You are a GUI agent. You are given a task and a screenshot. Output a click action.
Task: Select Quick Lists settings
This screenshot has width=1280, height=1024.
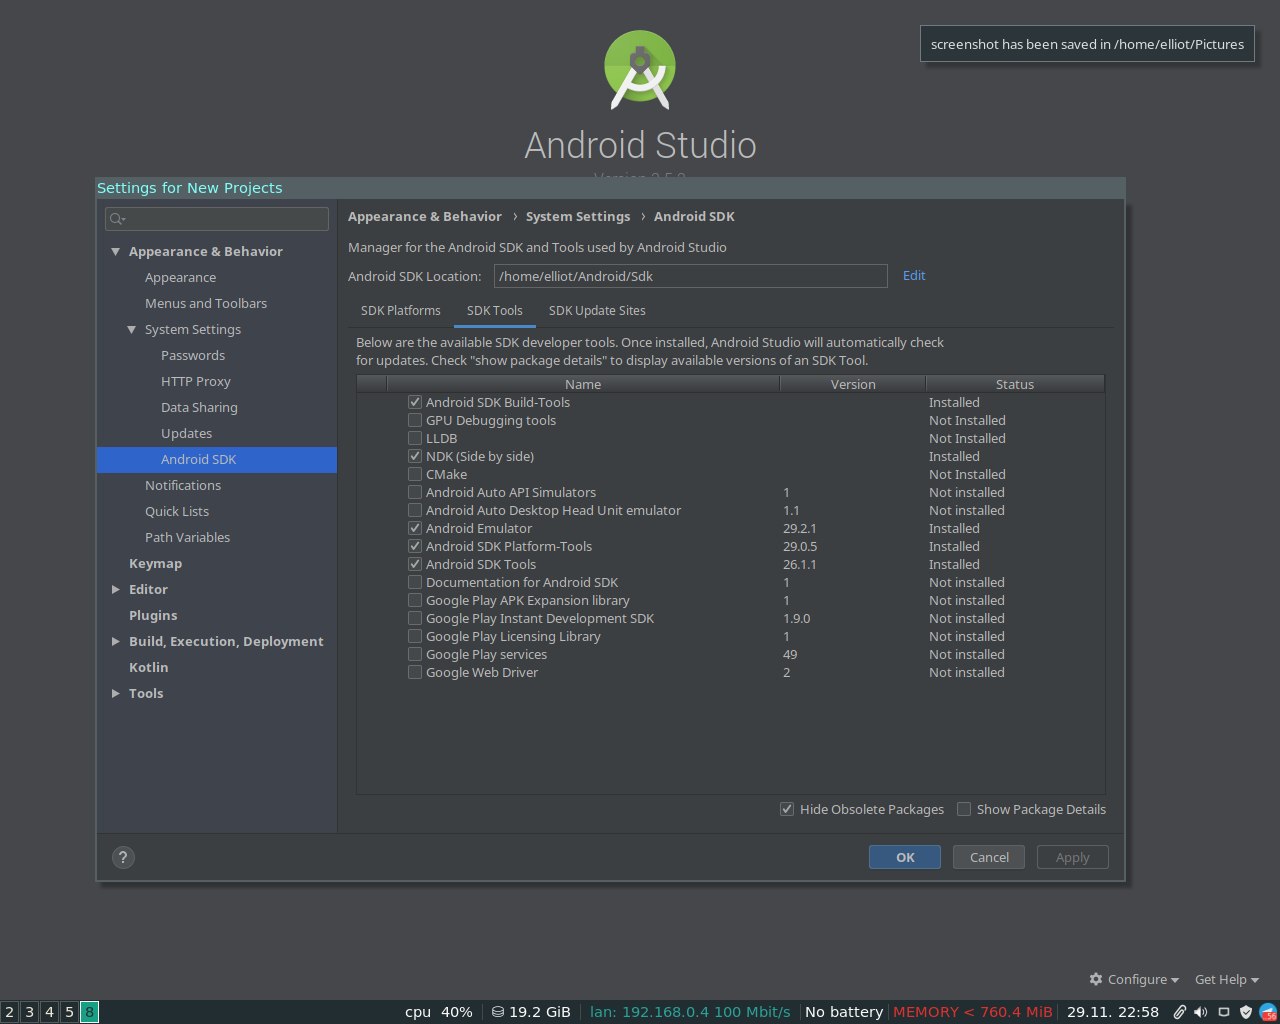click(x=177, y=511)
